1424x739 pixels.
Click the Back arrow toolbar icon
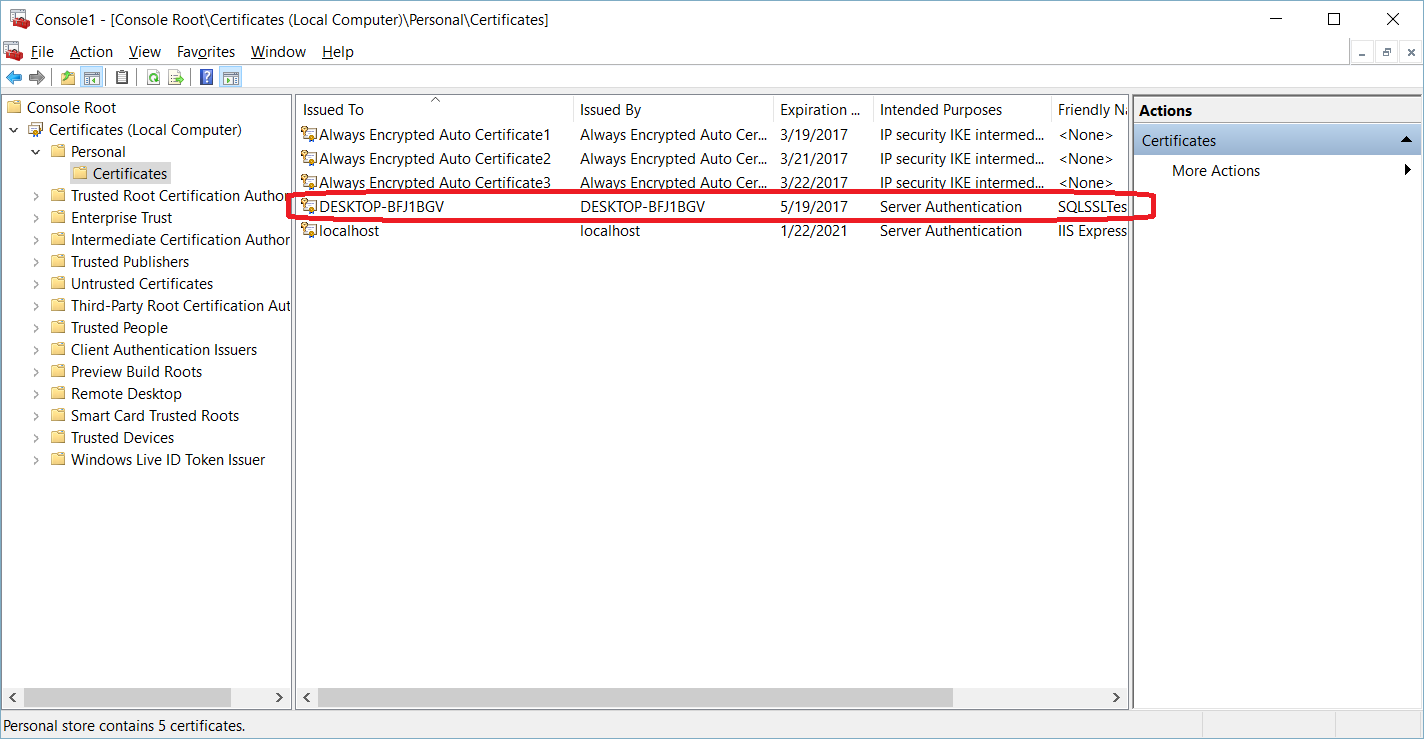coord(14,78)
